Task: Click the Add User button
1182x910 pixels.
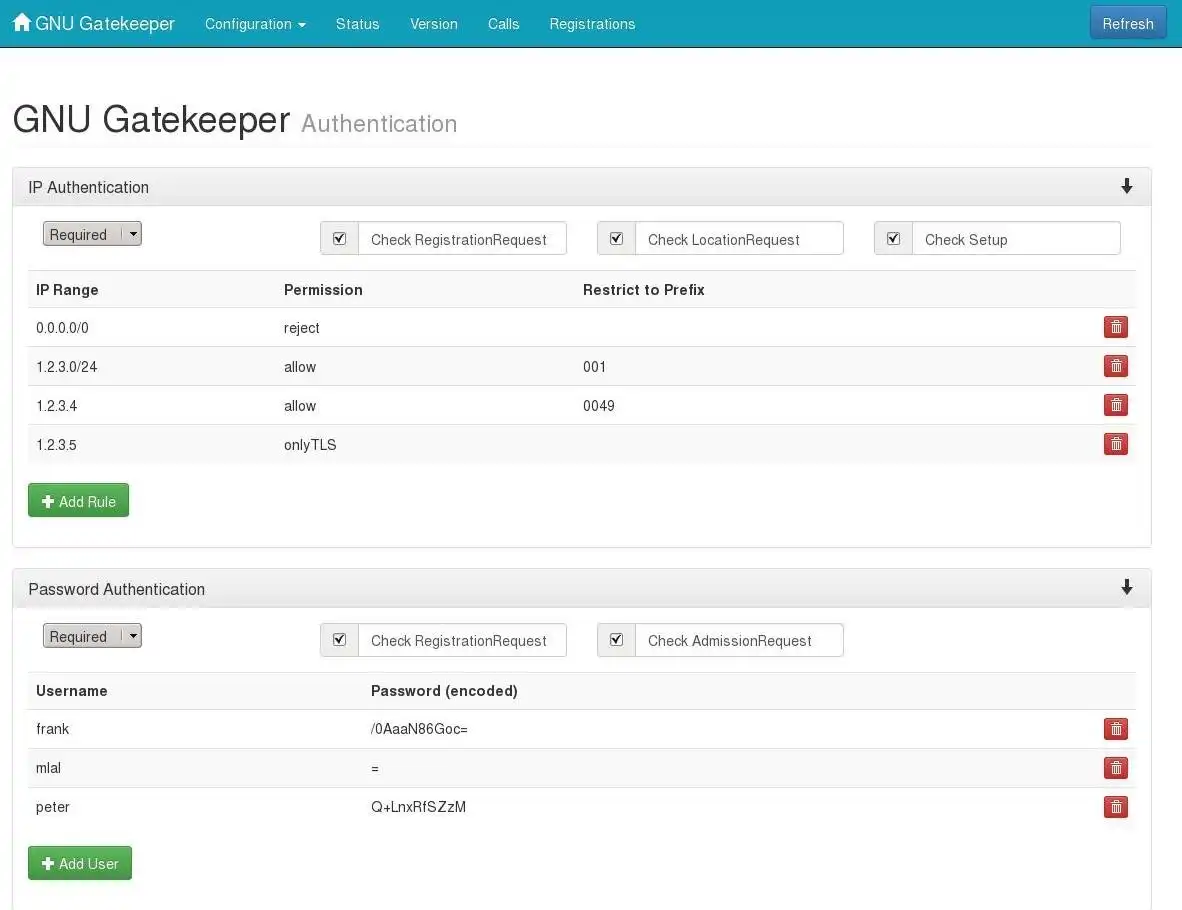Action: (80, 863)
